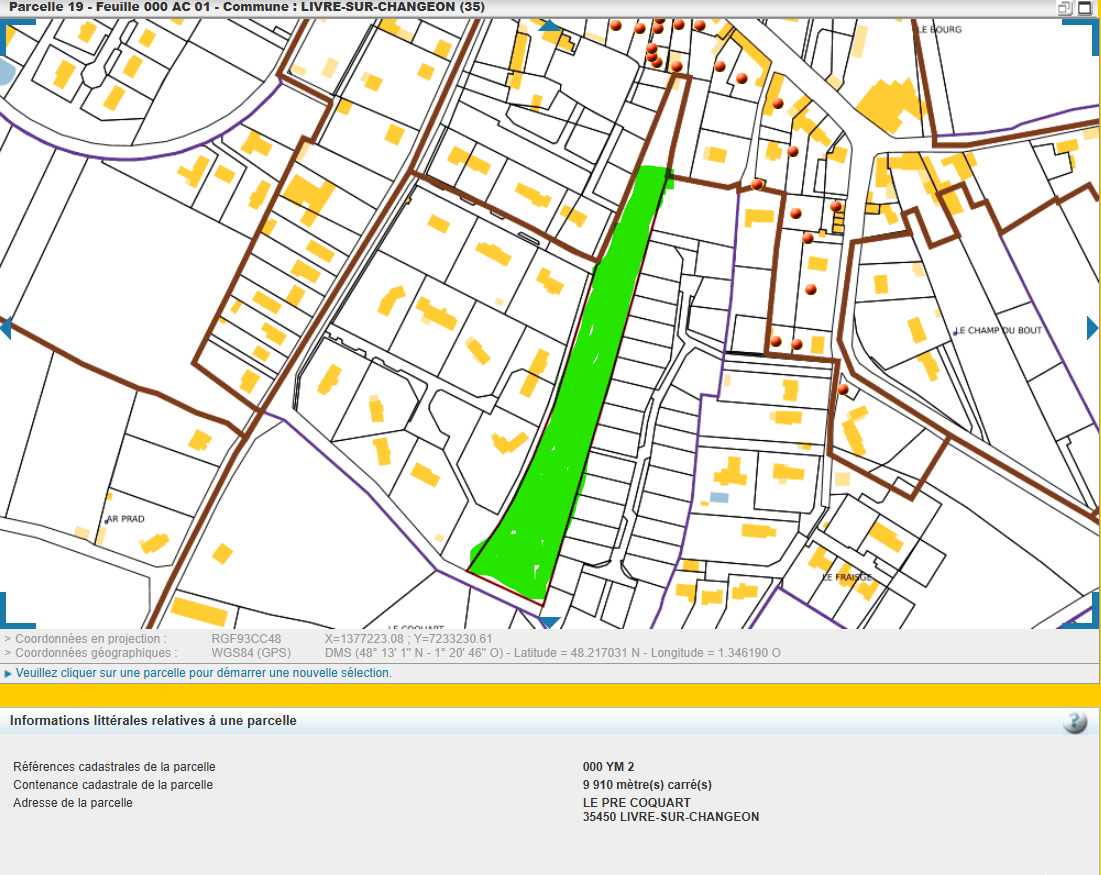
Task: Click the bottom-left blue corner pan bracket
Action: pyautogui.click(x=10, y=614)
